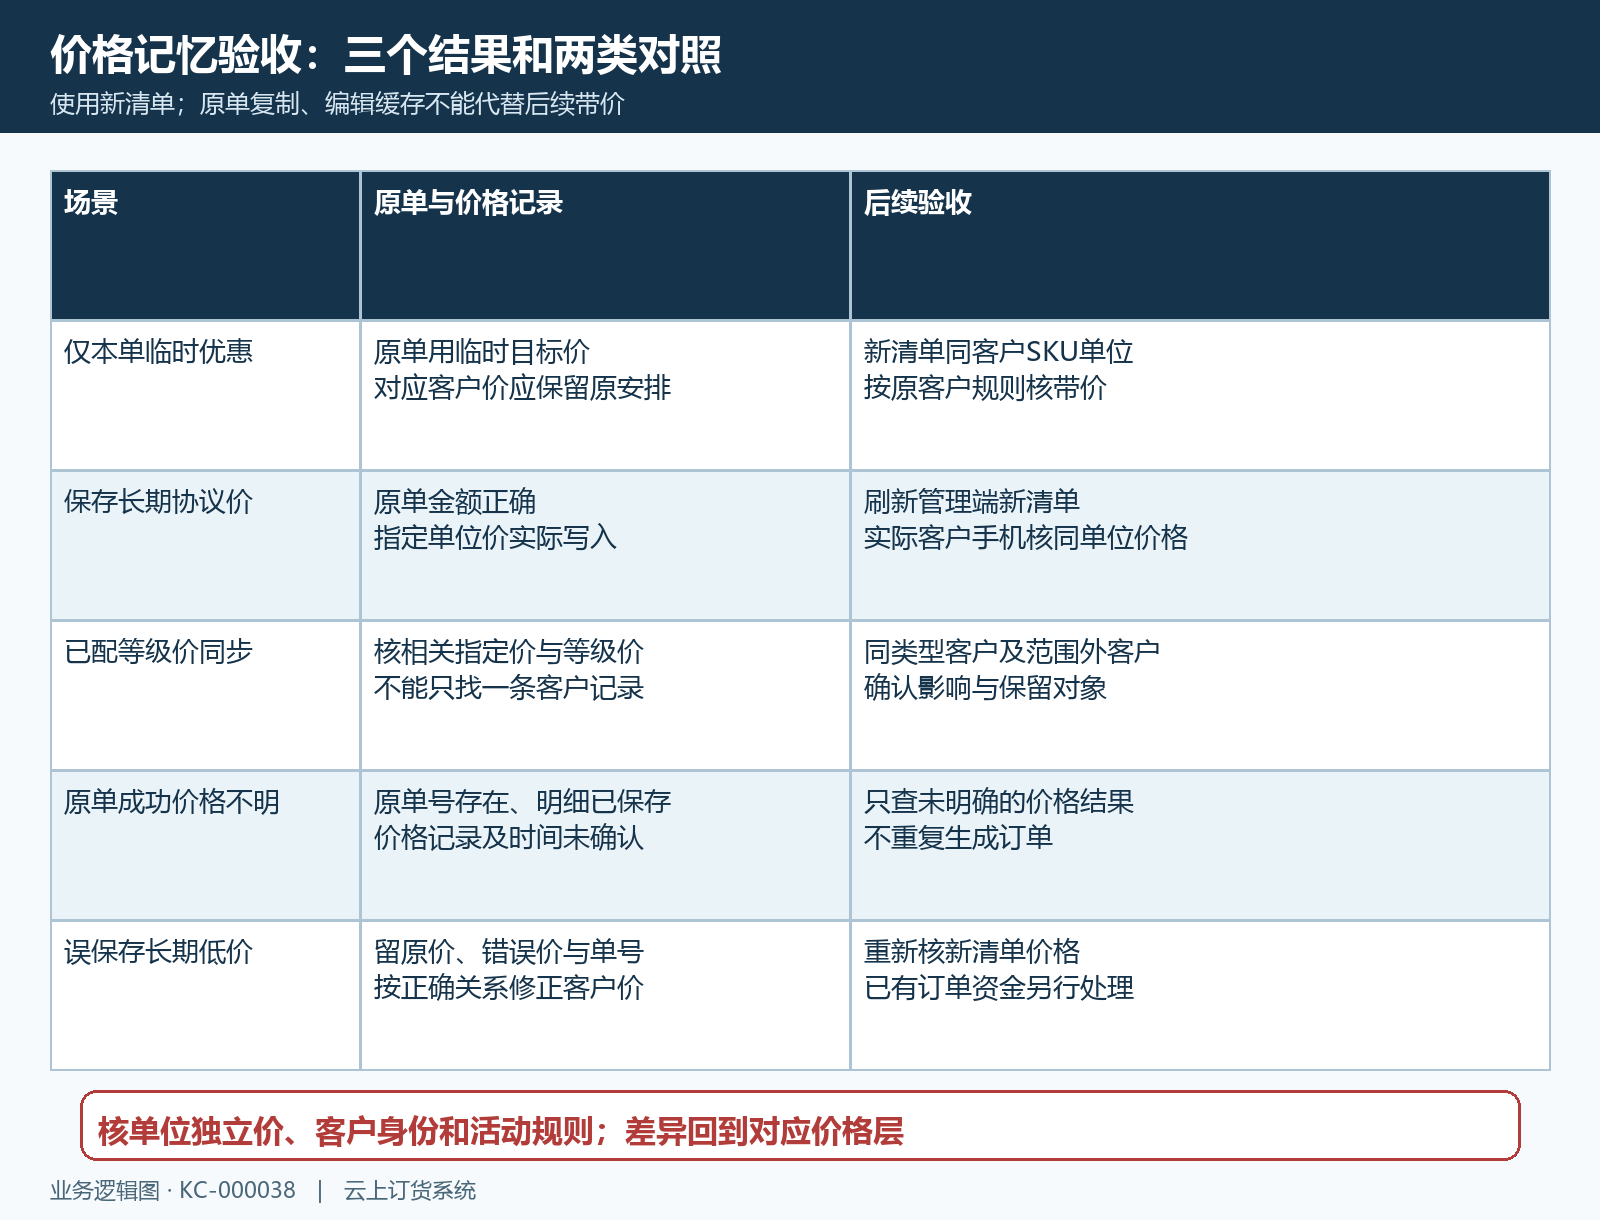Click the cell 仅本单临时优惠
Screen dimensions: 1600x1220
tap(205, 396)
